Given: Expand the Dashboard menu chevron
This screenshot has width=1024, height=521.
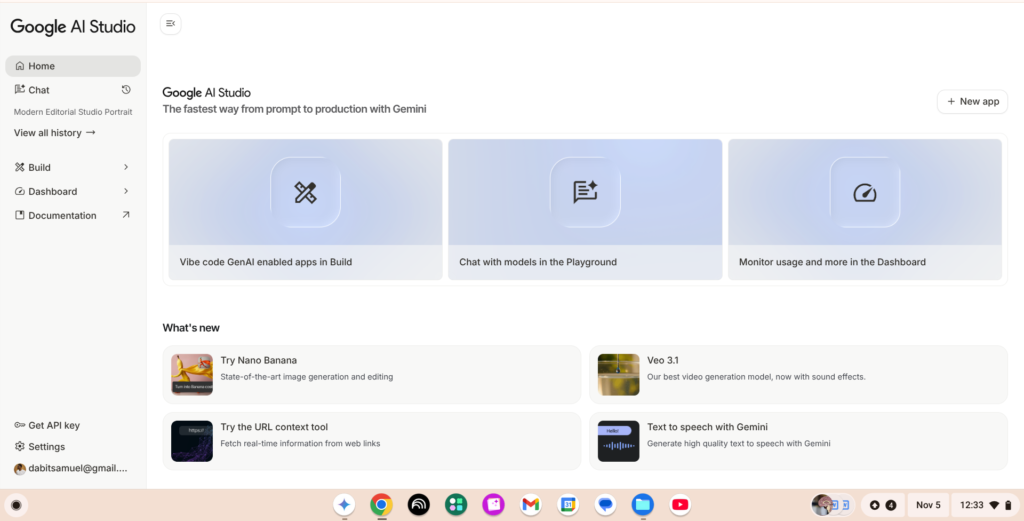Looking at the screenshot, I should 126,191.
